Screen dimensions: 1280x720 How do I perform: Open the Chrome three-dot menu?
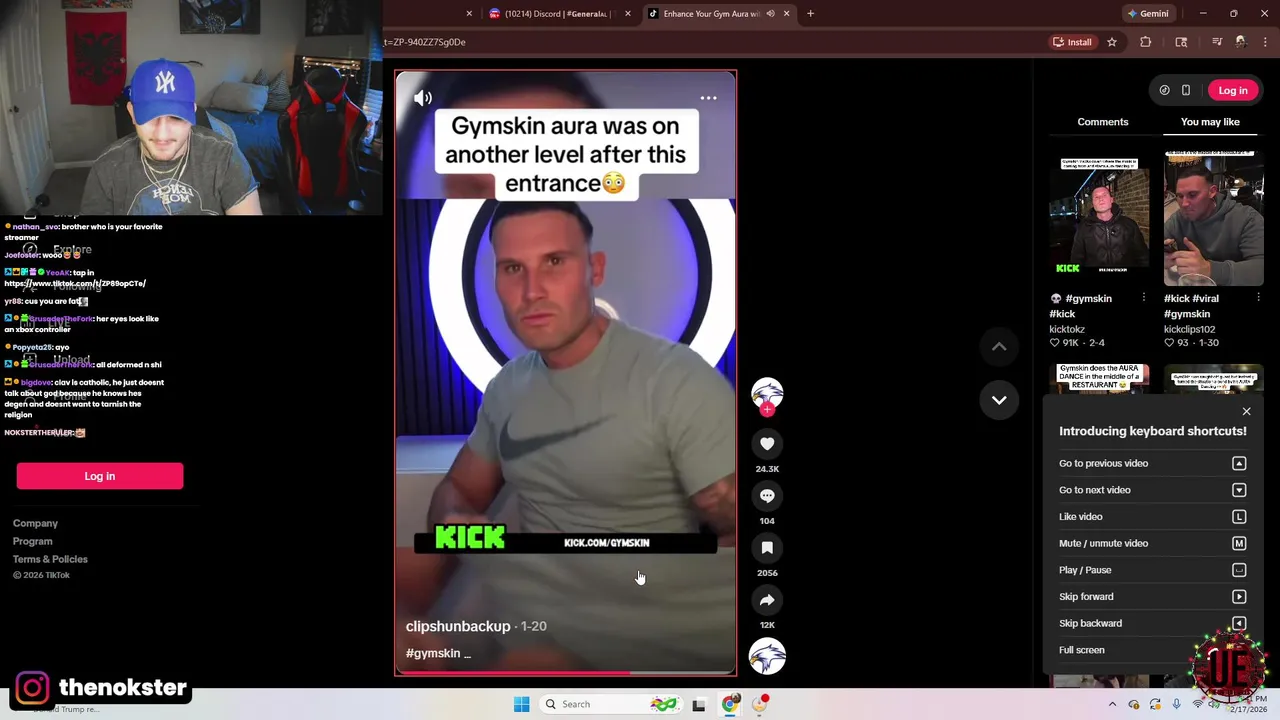[1266, 42]
